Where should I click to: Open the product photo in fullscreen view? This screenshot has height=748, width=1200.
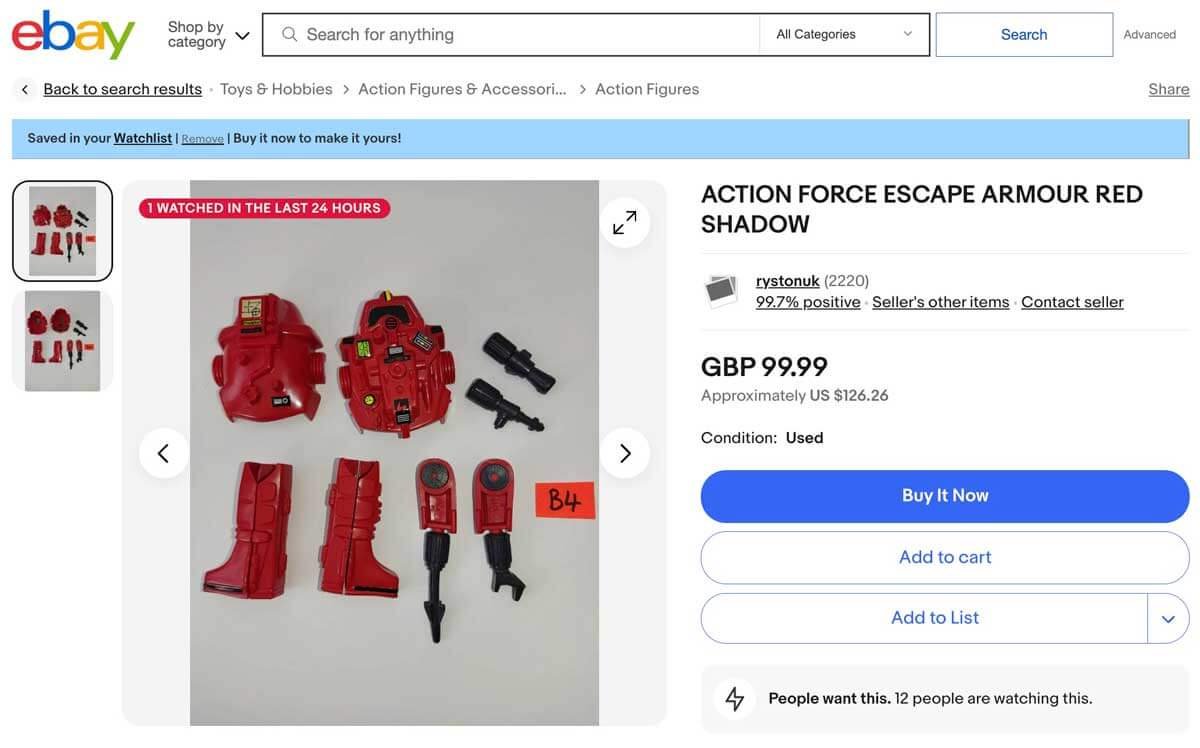pos(624,221)
